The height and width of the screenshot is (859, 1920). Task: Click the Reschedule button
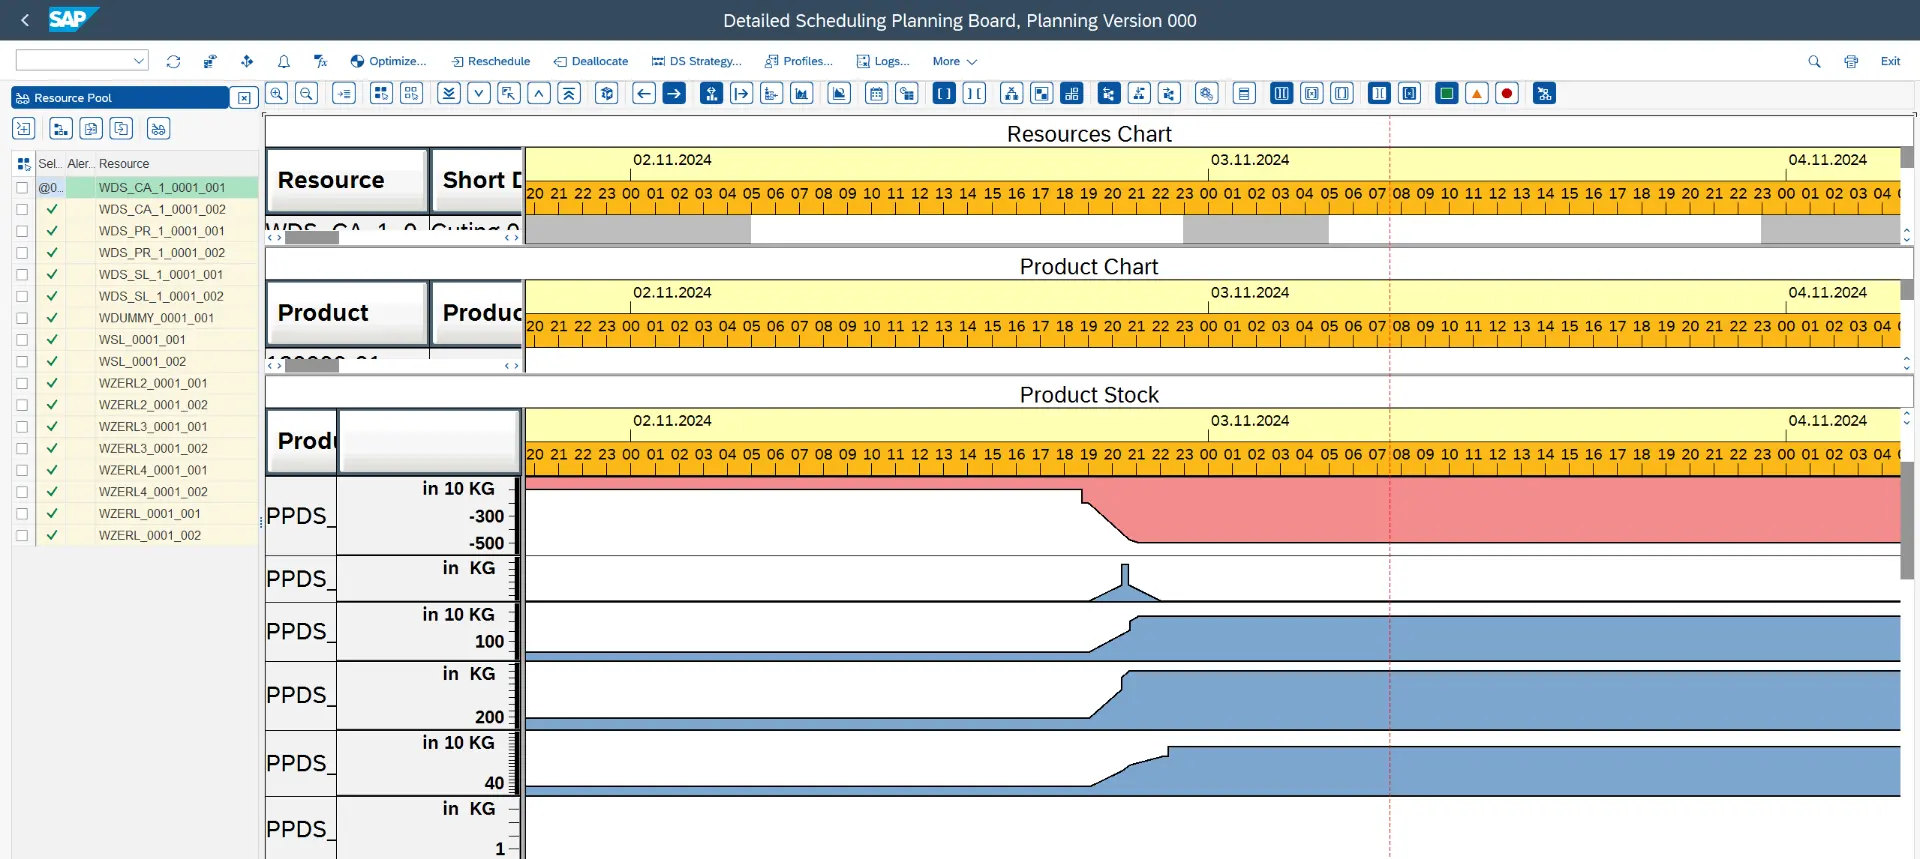click(491, 61)
